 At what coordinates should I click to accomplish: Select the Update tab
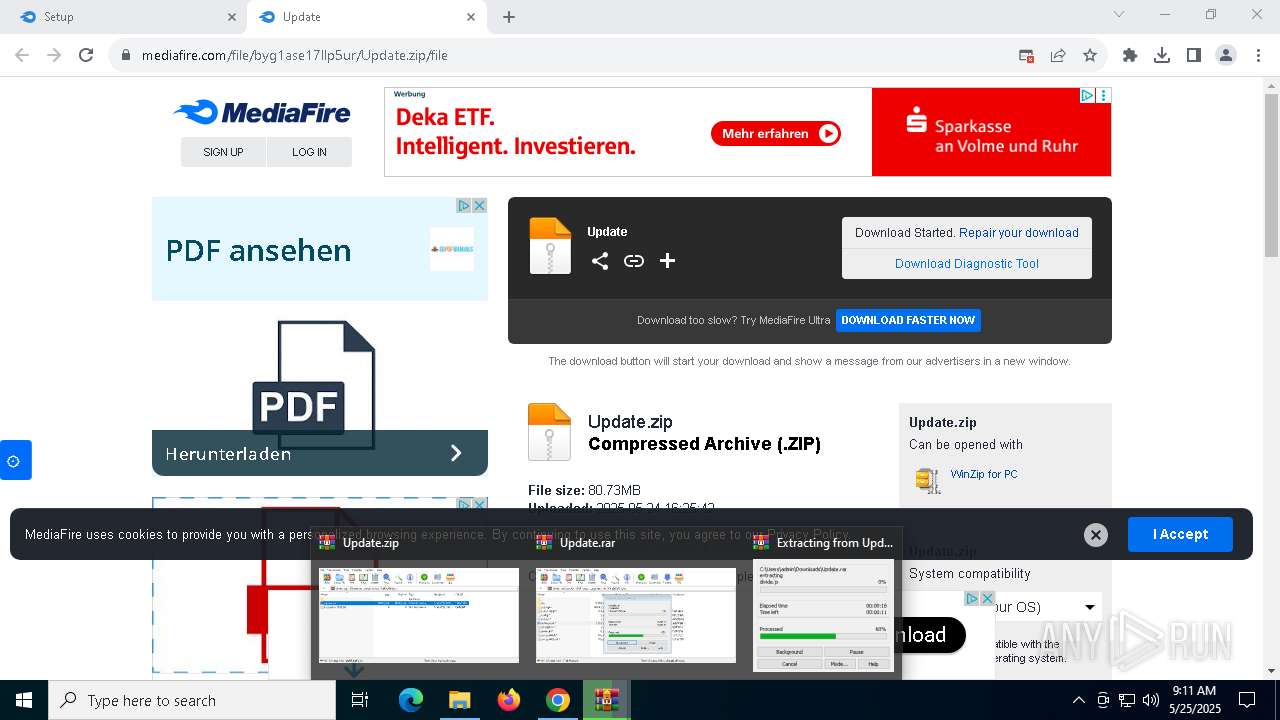(360, 17)
